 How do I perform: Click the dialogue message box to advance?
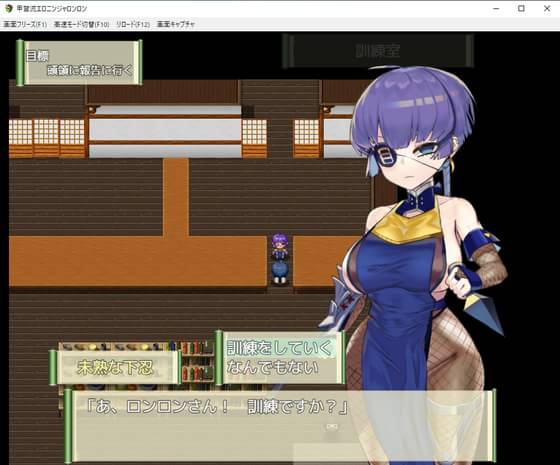pos(280,426)
